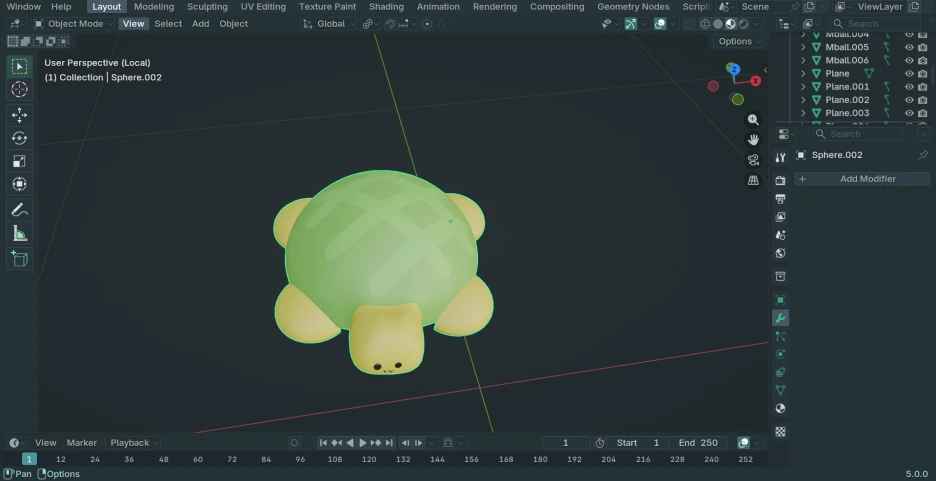Pick the 3D Cursor tool
Image resolution: width=936 pixels, height=481 pixels.
click(x=19, y=90)
